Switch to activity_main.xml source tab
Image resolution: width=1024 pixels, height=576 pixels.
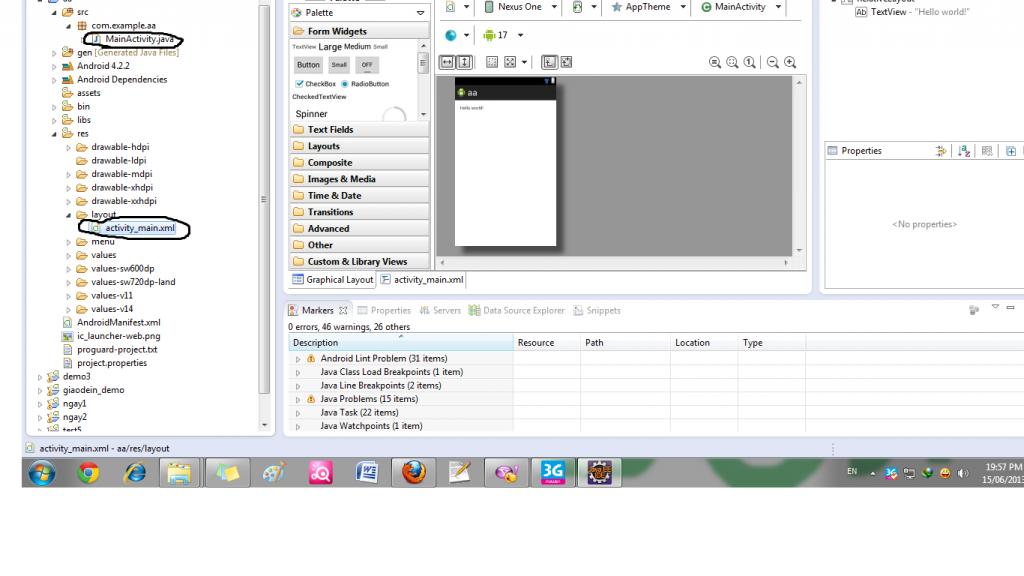pos(422,280)
